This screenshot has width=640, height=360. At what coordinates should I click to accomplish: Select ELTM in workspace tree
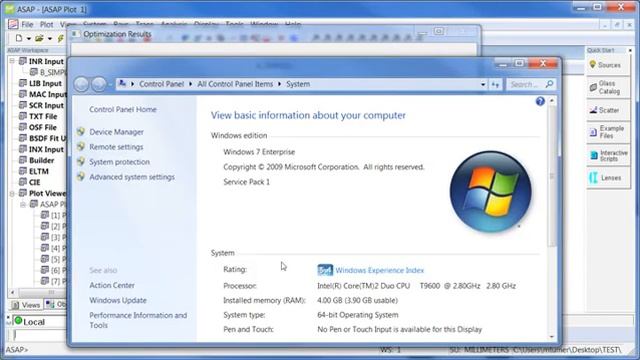[x=39, y=171]
